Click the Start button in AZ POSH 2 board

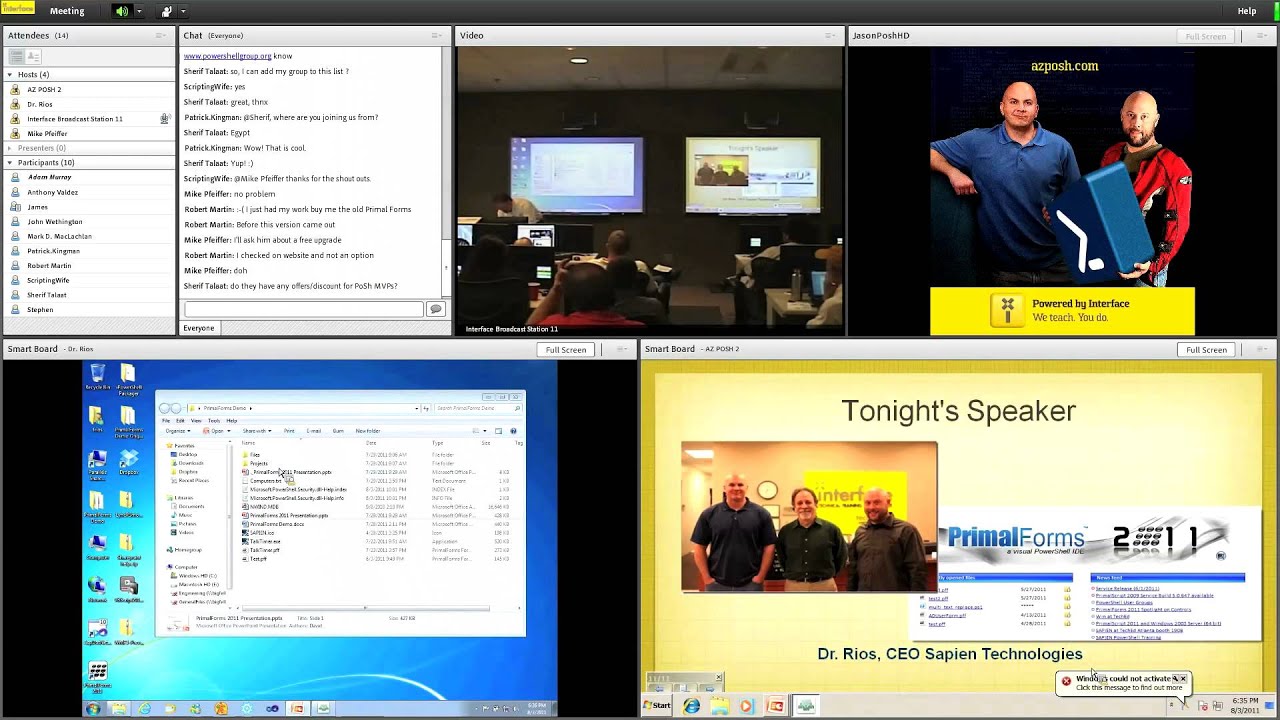[x=657, y=706]
